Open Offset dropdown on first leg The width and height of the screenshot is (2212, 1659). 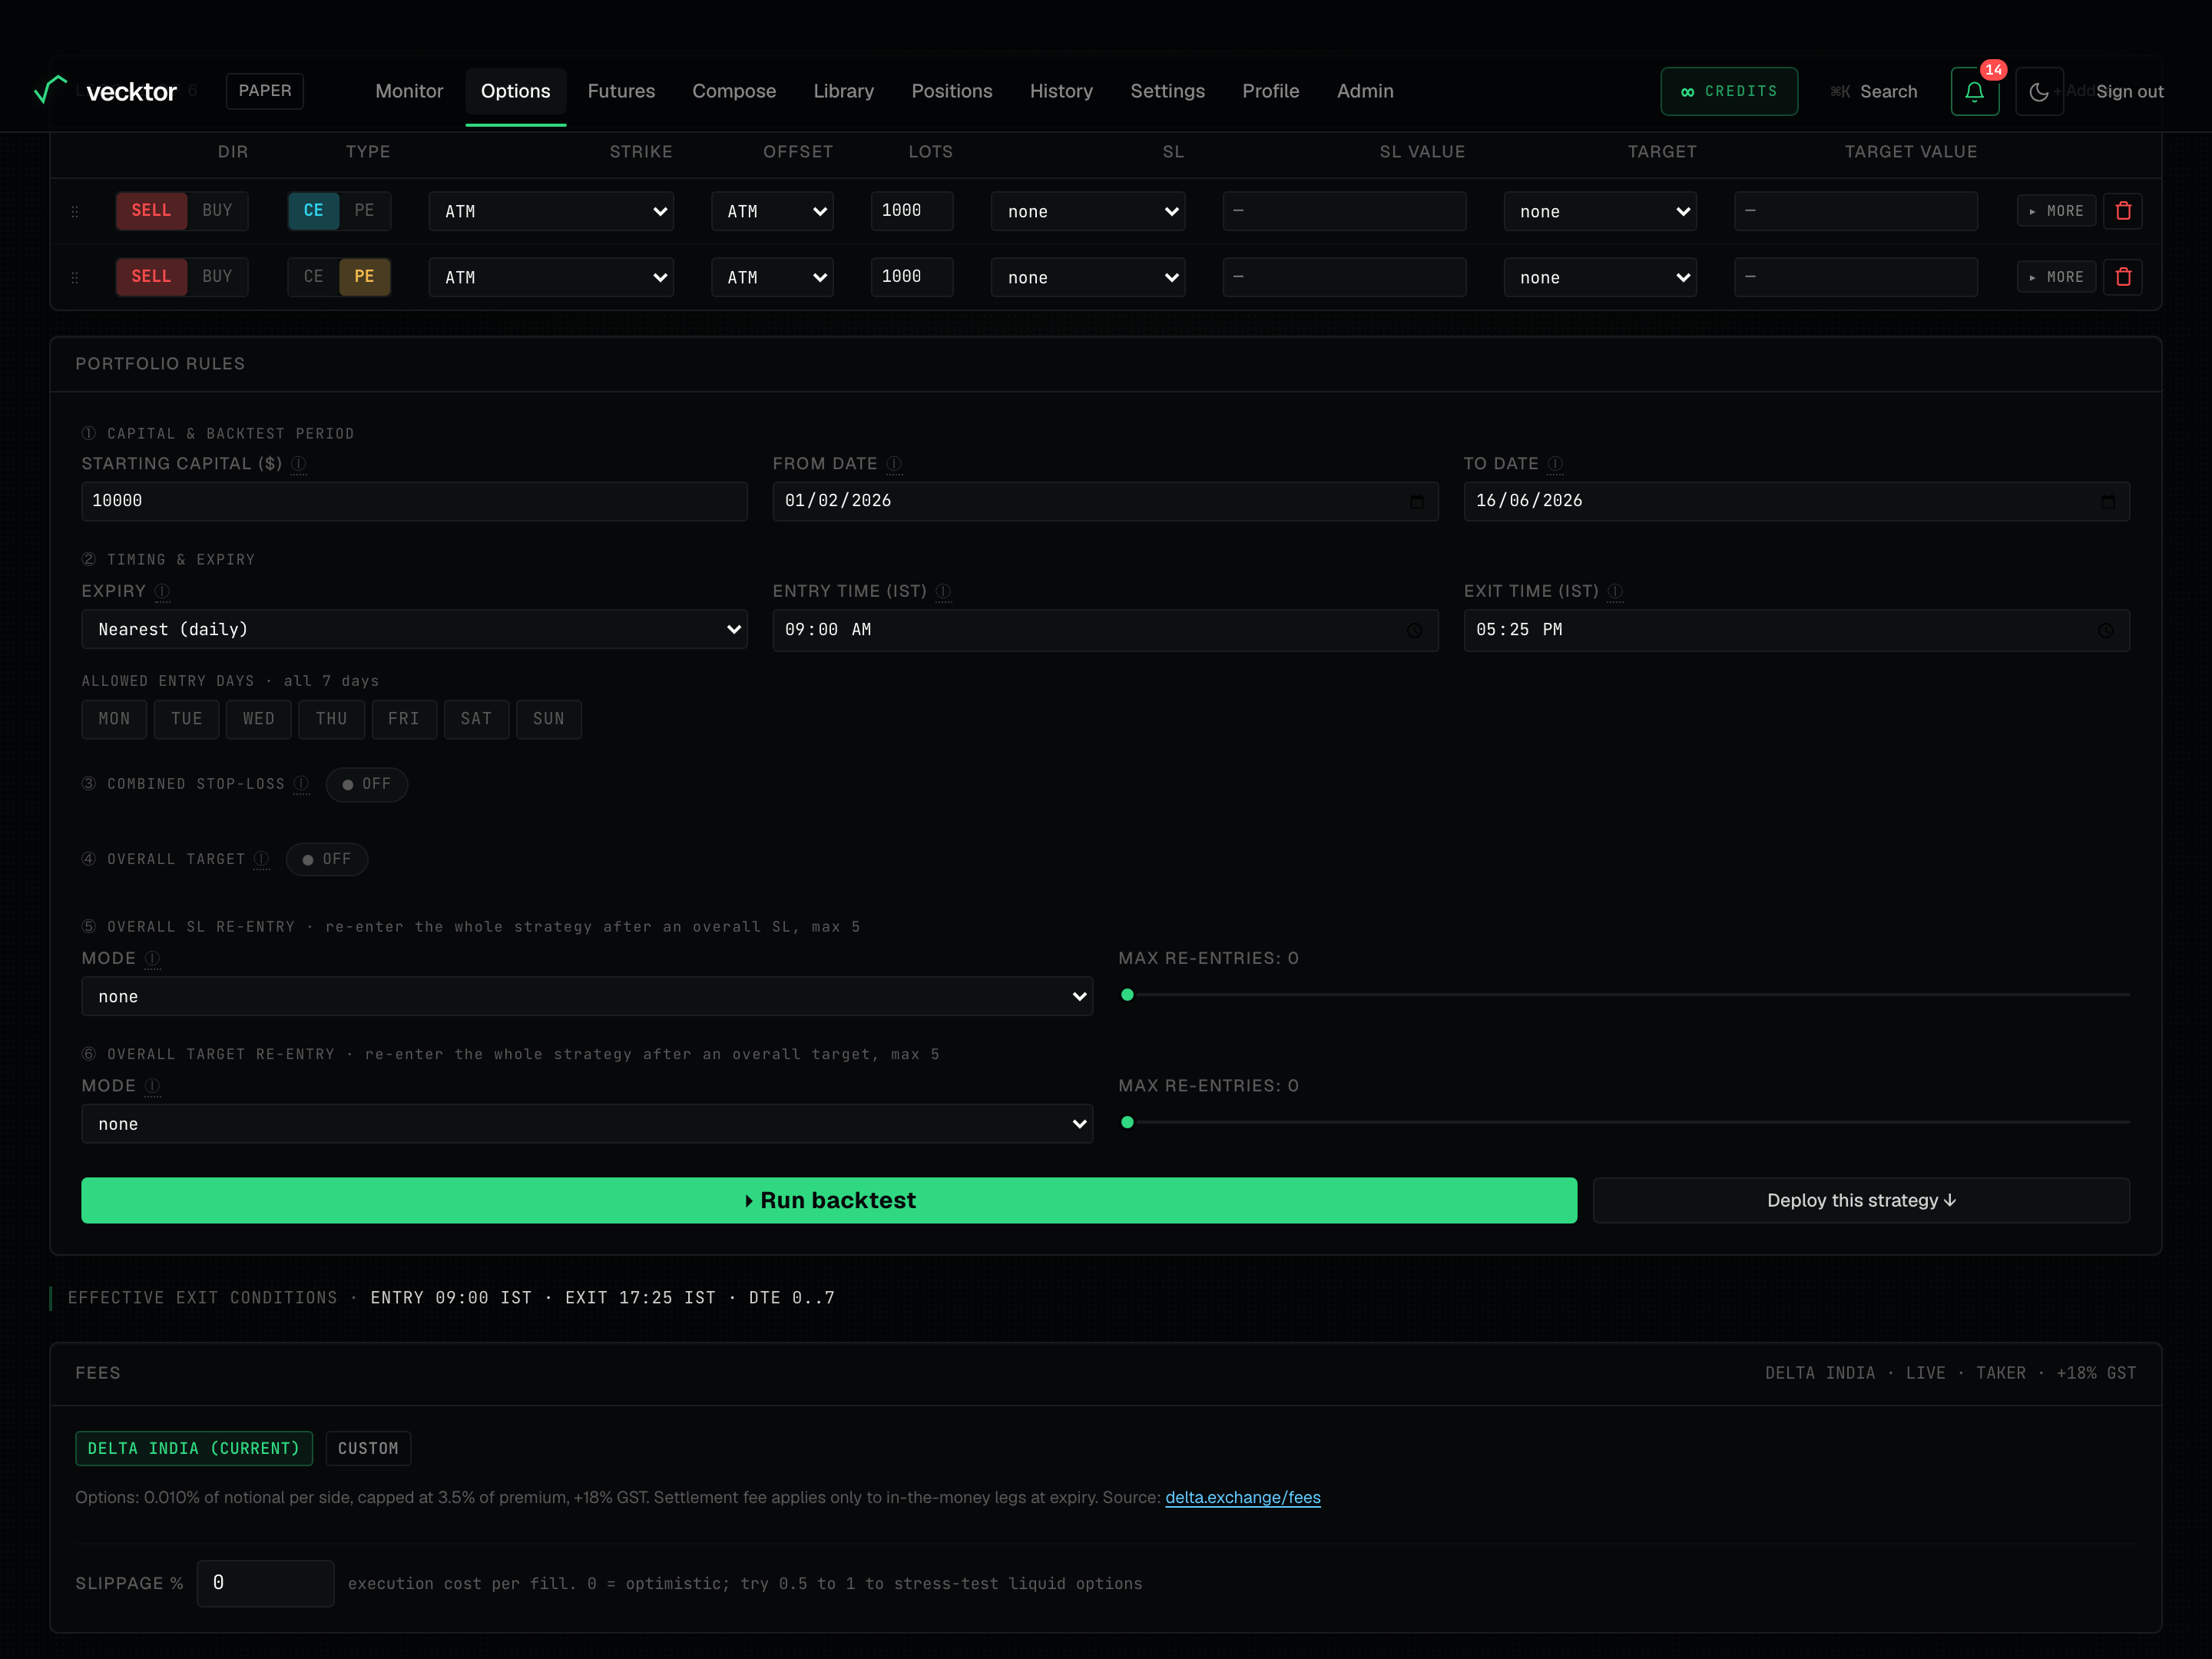[x=772, y=211]
